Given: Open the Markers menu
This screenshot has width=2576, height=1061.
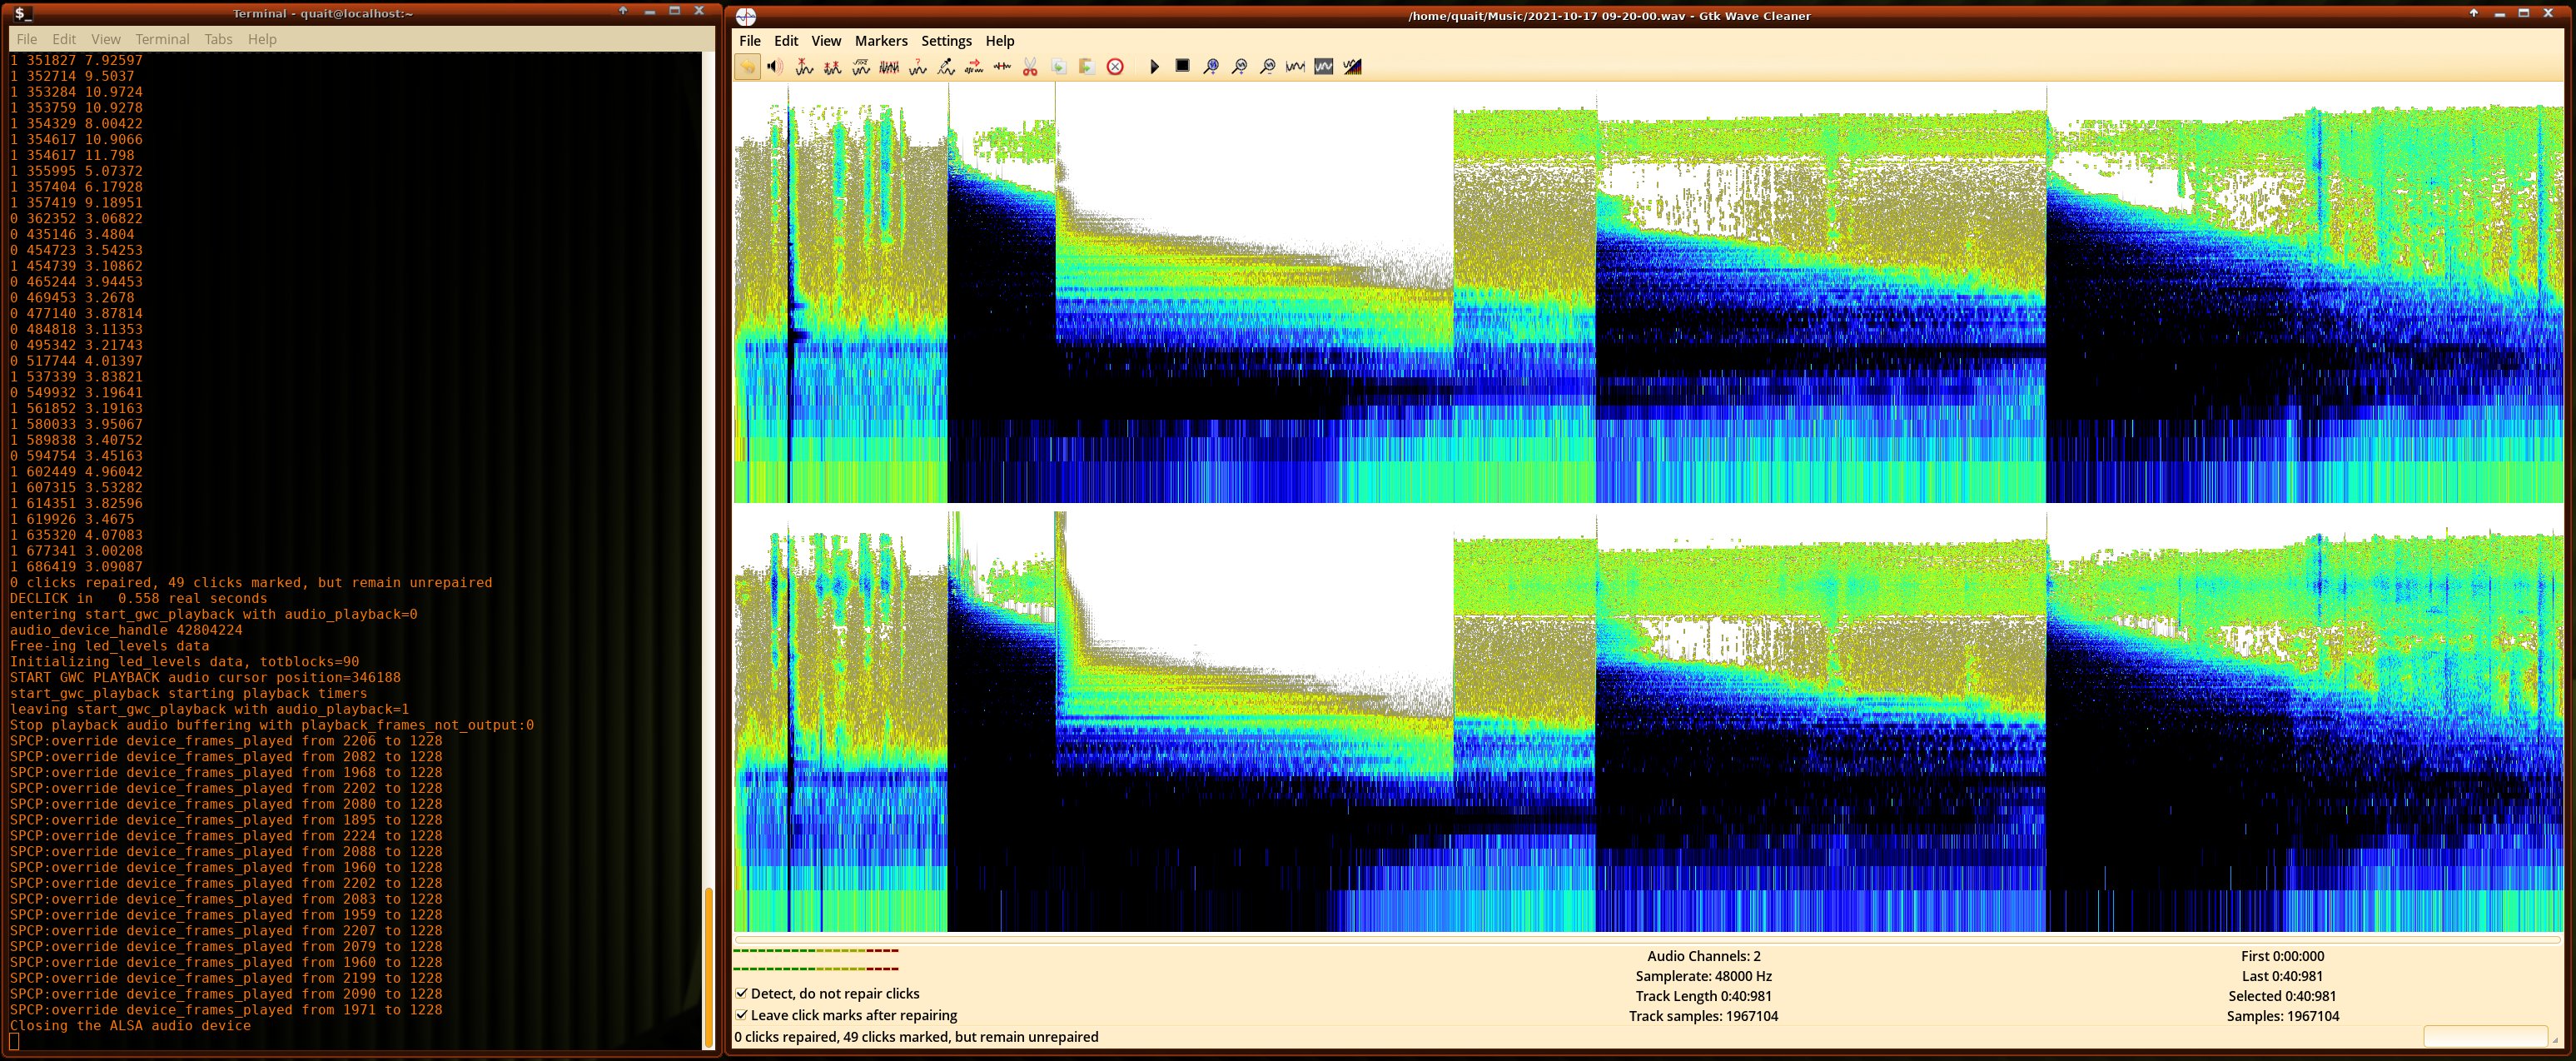Looking at the screenshot, I should (880, 41).
